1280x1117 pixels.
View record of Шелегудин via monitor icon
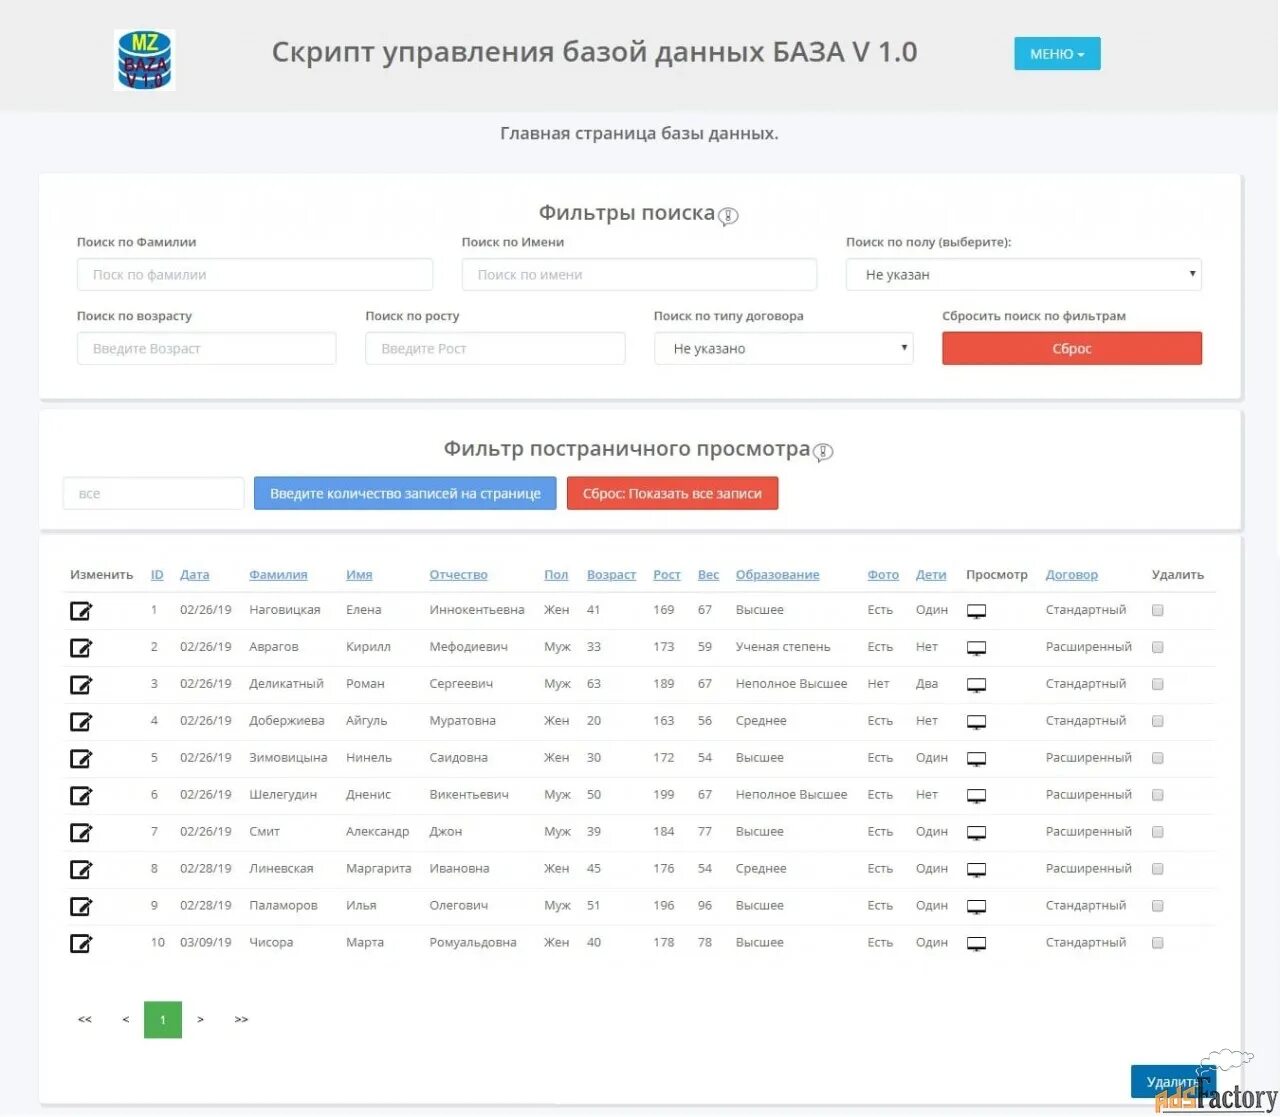tap(977, 797)
